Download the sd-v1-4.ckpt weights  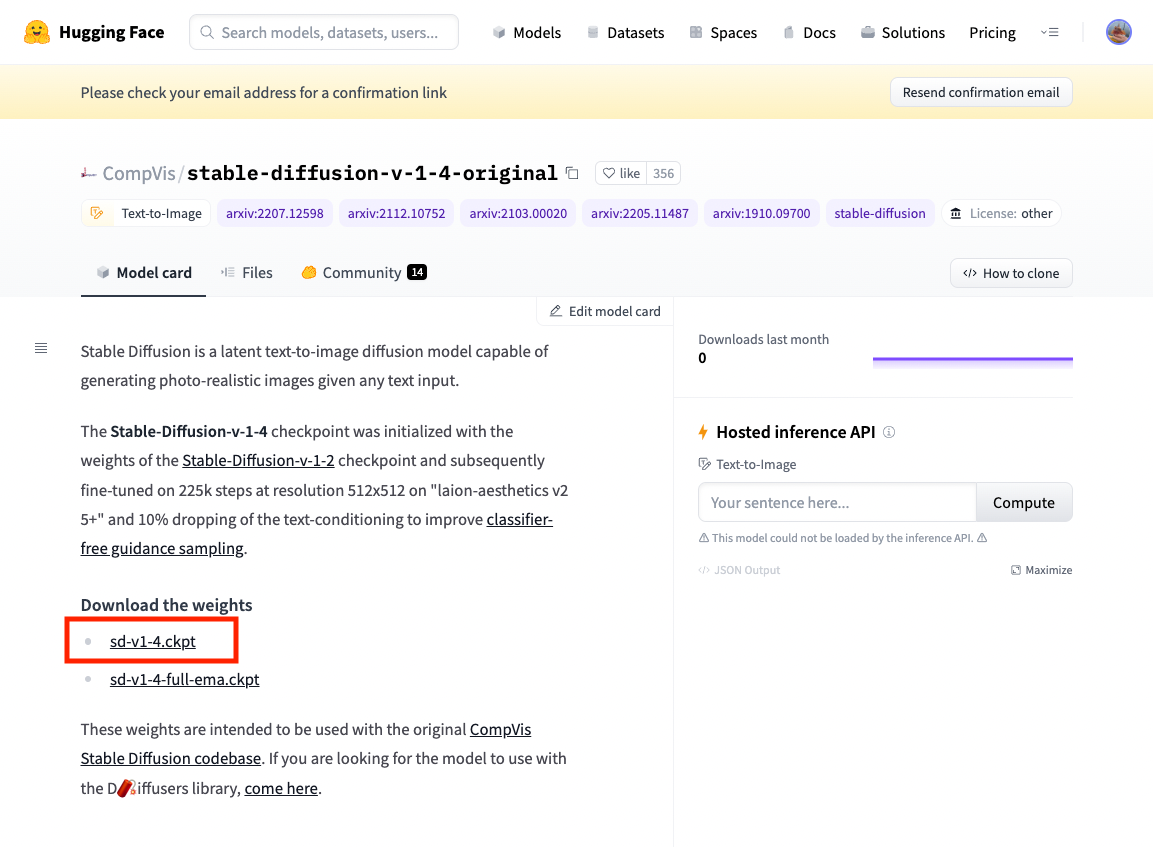(151, 641)
